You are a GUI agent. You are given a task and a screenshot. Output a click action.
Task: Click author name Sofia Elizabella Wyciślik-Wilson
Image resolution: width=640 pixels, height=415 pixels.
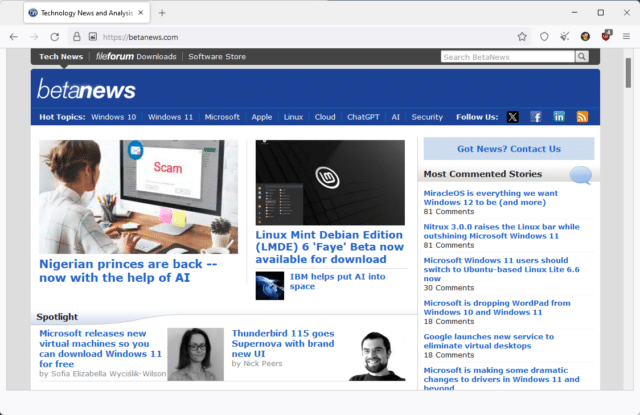pyautogui.click(x=109, y=374)
